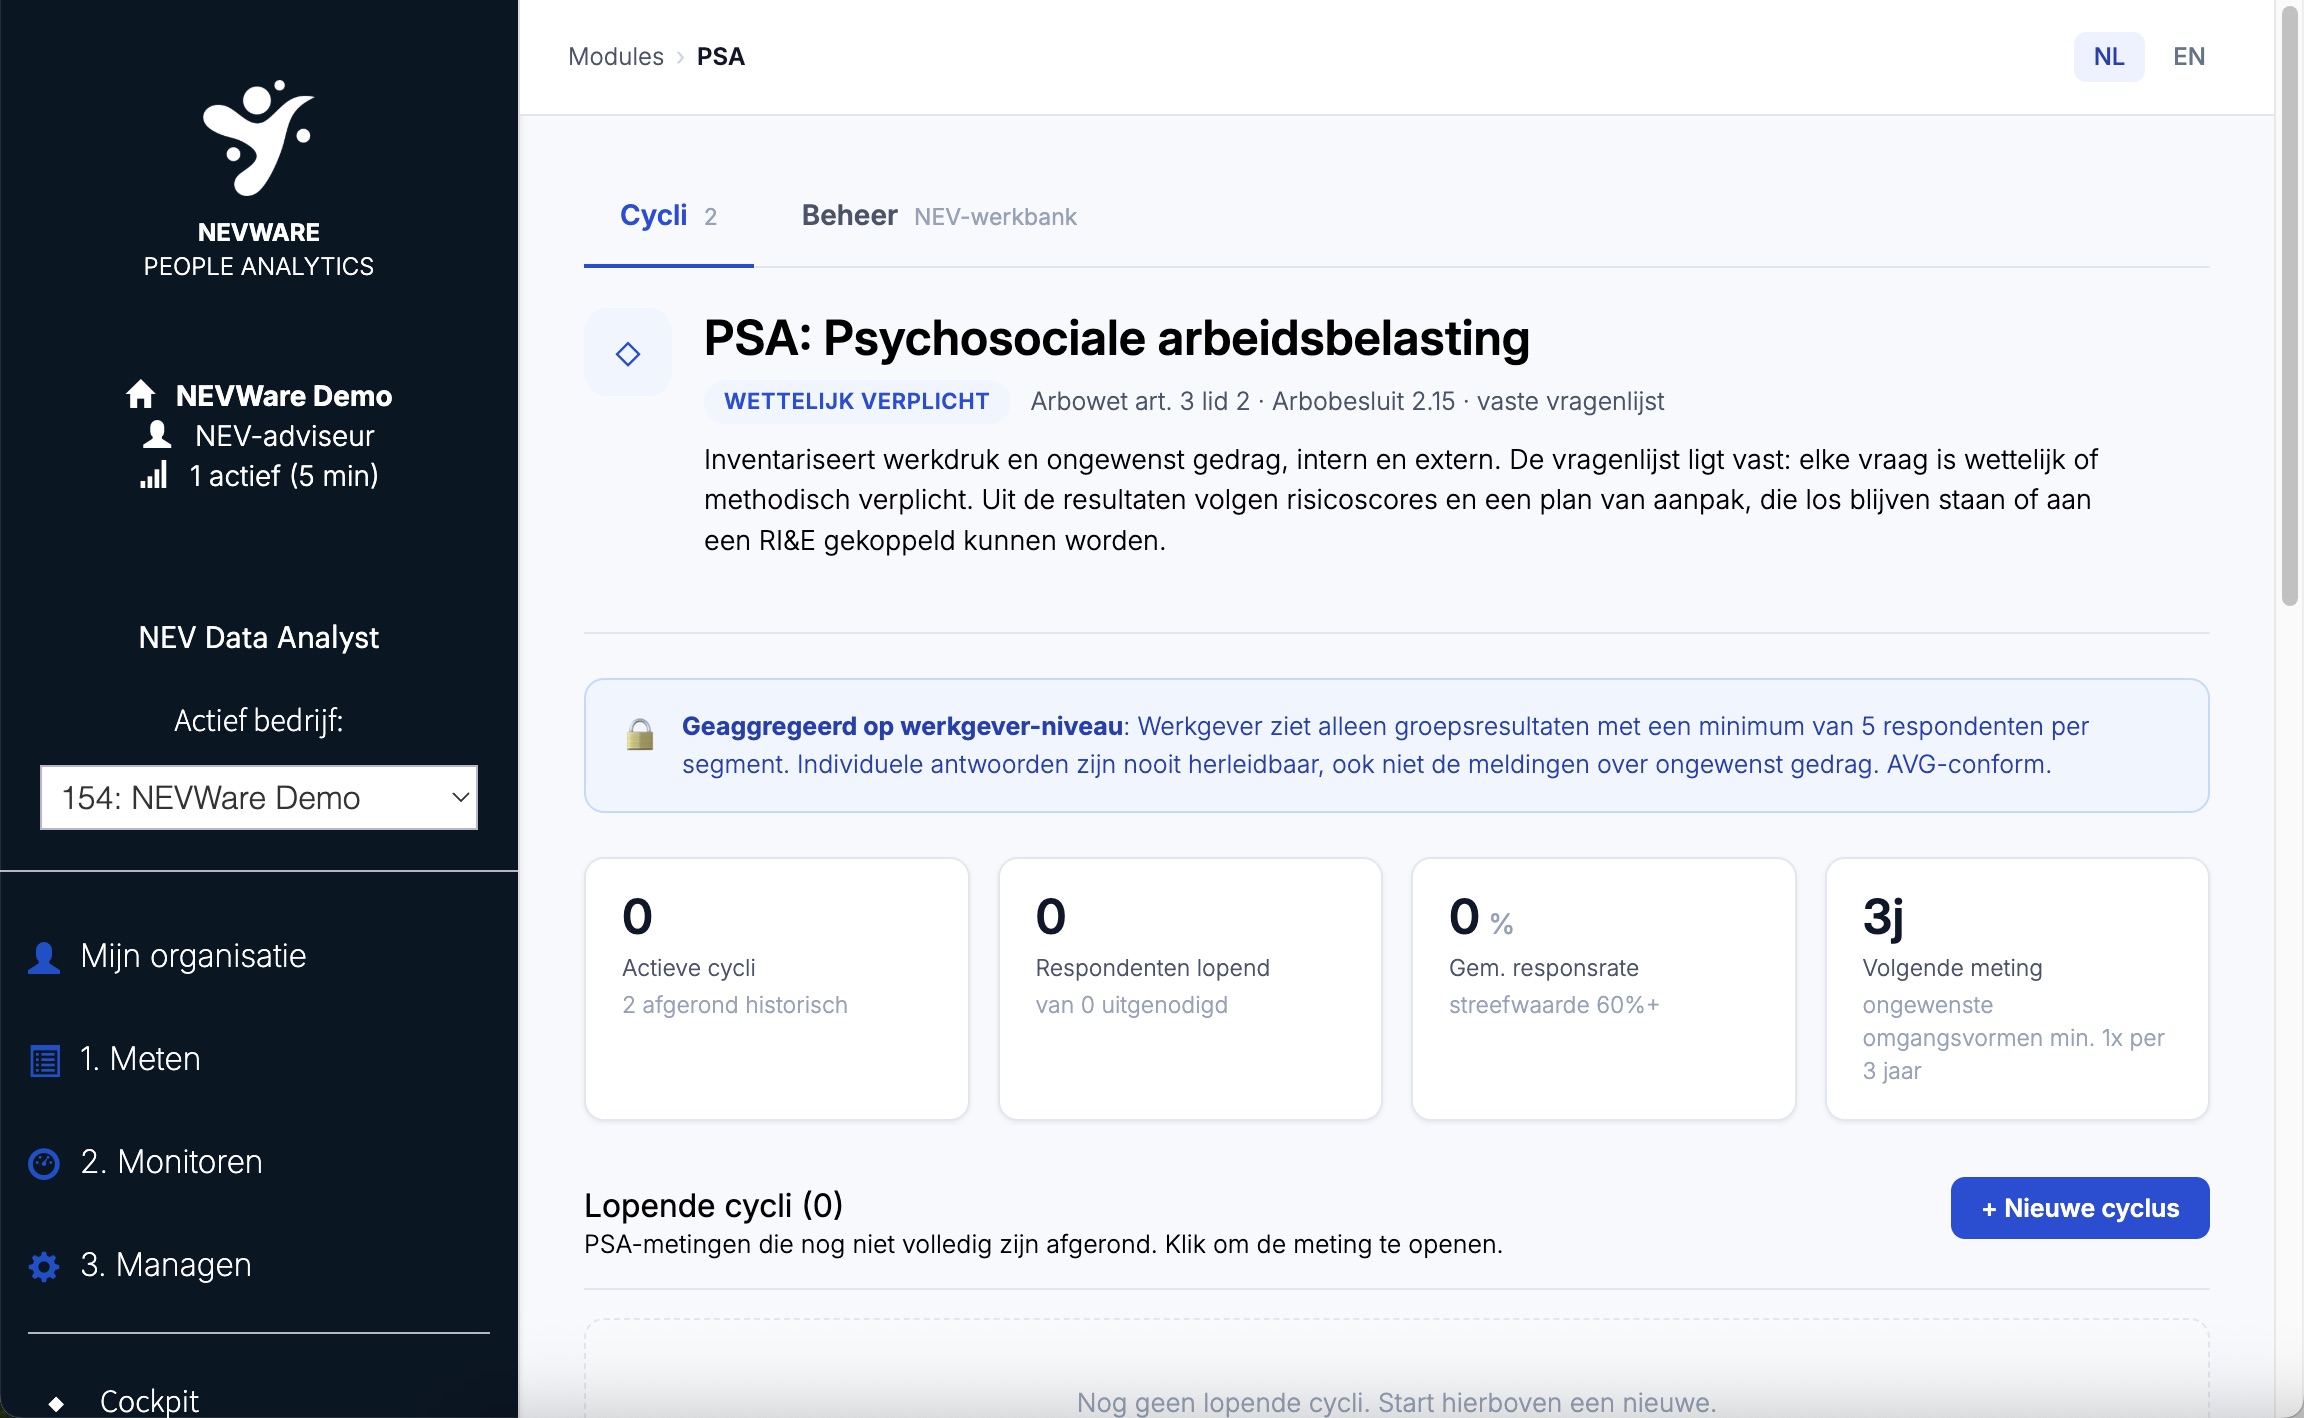This screenshot has height=1418, width=2304.
Task: Click the list icon beside 1. Meten
Action: pyautogui.click(x=45, y=1060)
